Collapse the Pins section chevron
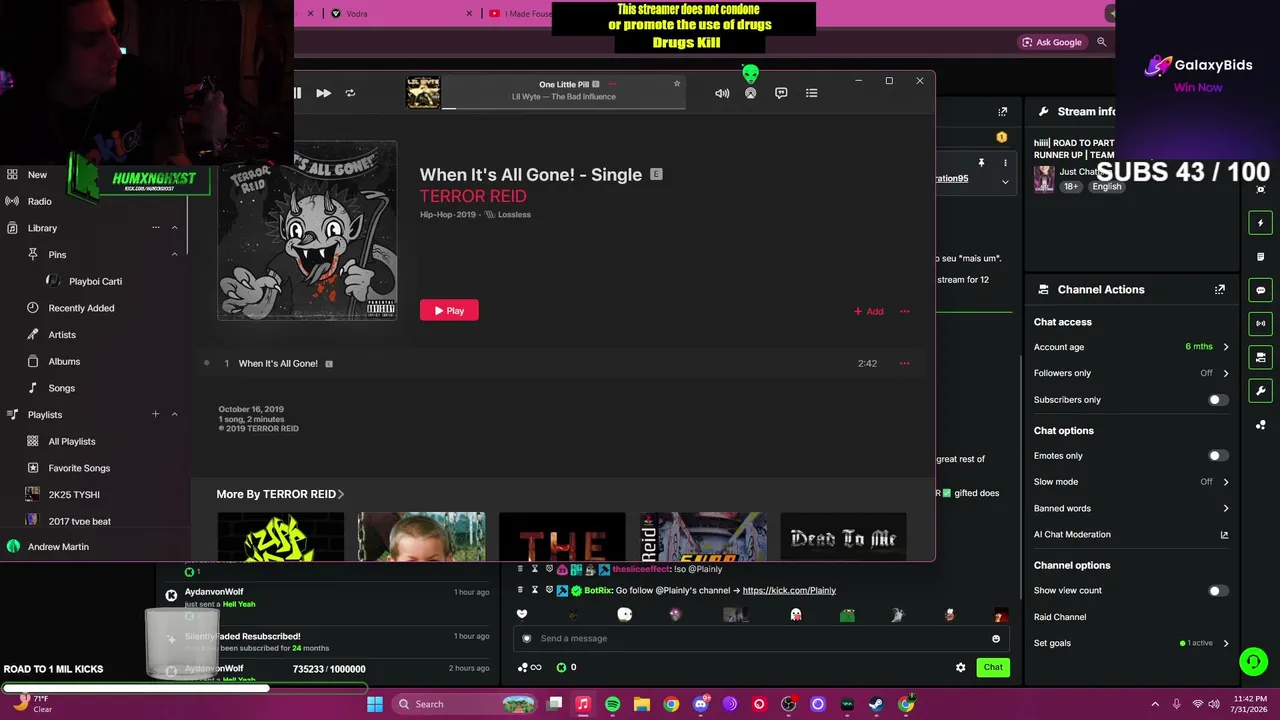The image size is (1280, 720). [174, 255]
